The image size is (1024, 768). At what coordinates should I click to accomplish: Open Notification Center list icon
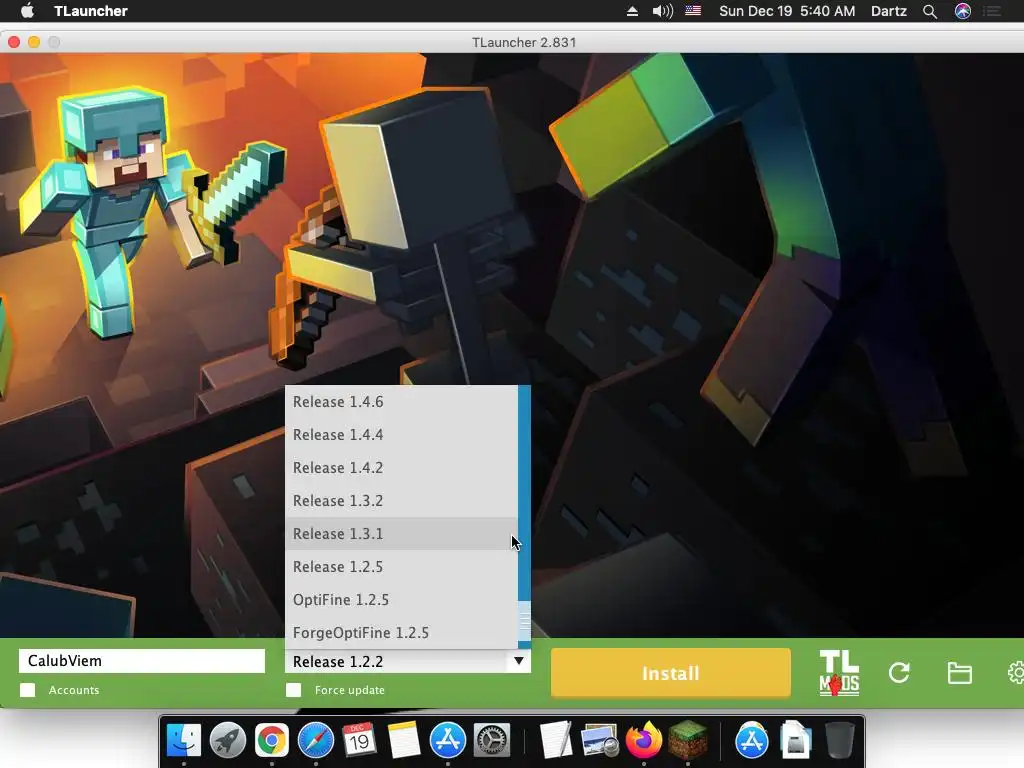point(993,11)
